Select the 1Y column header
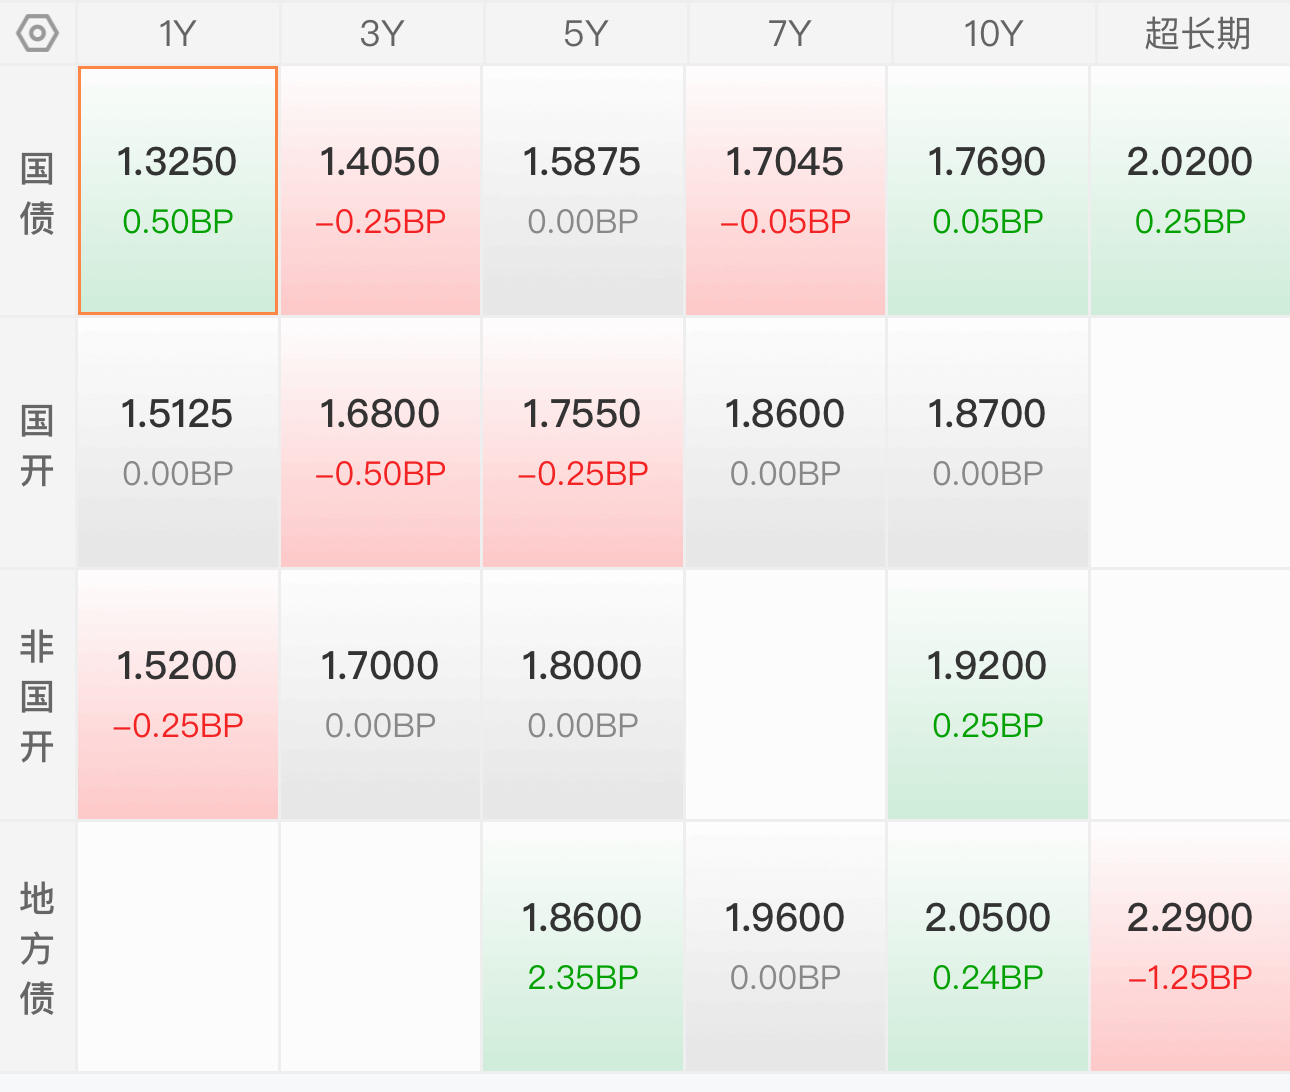The image size is (1290, 1092). point(178,34)
